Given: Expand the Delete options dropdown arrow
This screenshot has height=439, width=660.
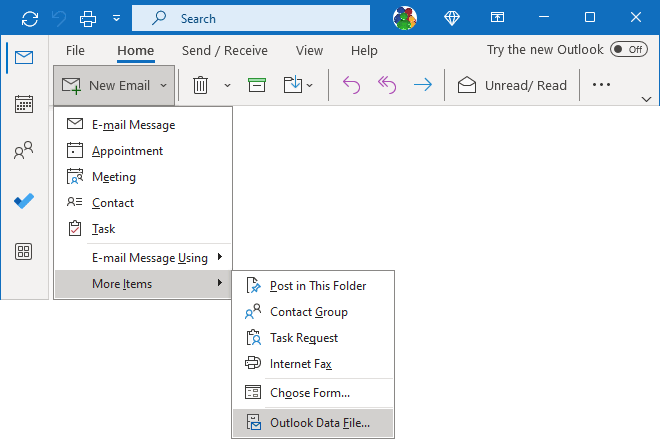Looking at the screenshot, I should 227,85.
